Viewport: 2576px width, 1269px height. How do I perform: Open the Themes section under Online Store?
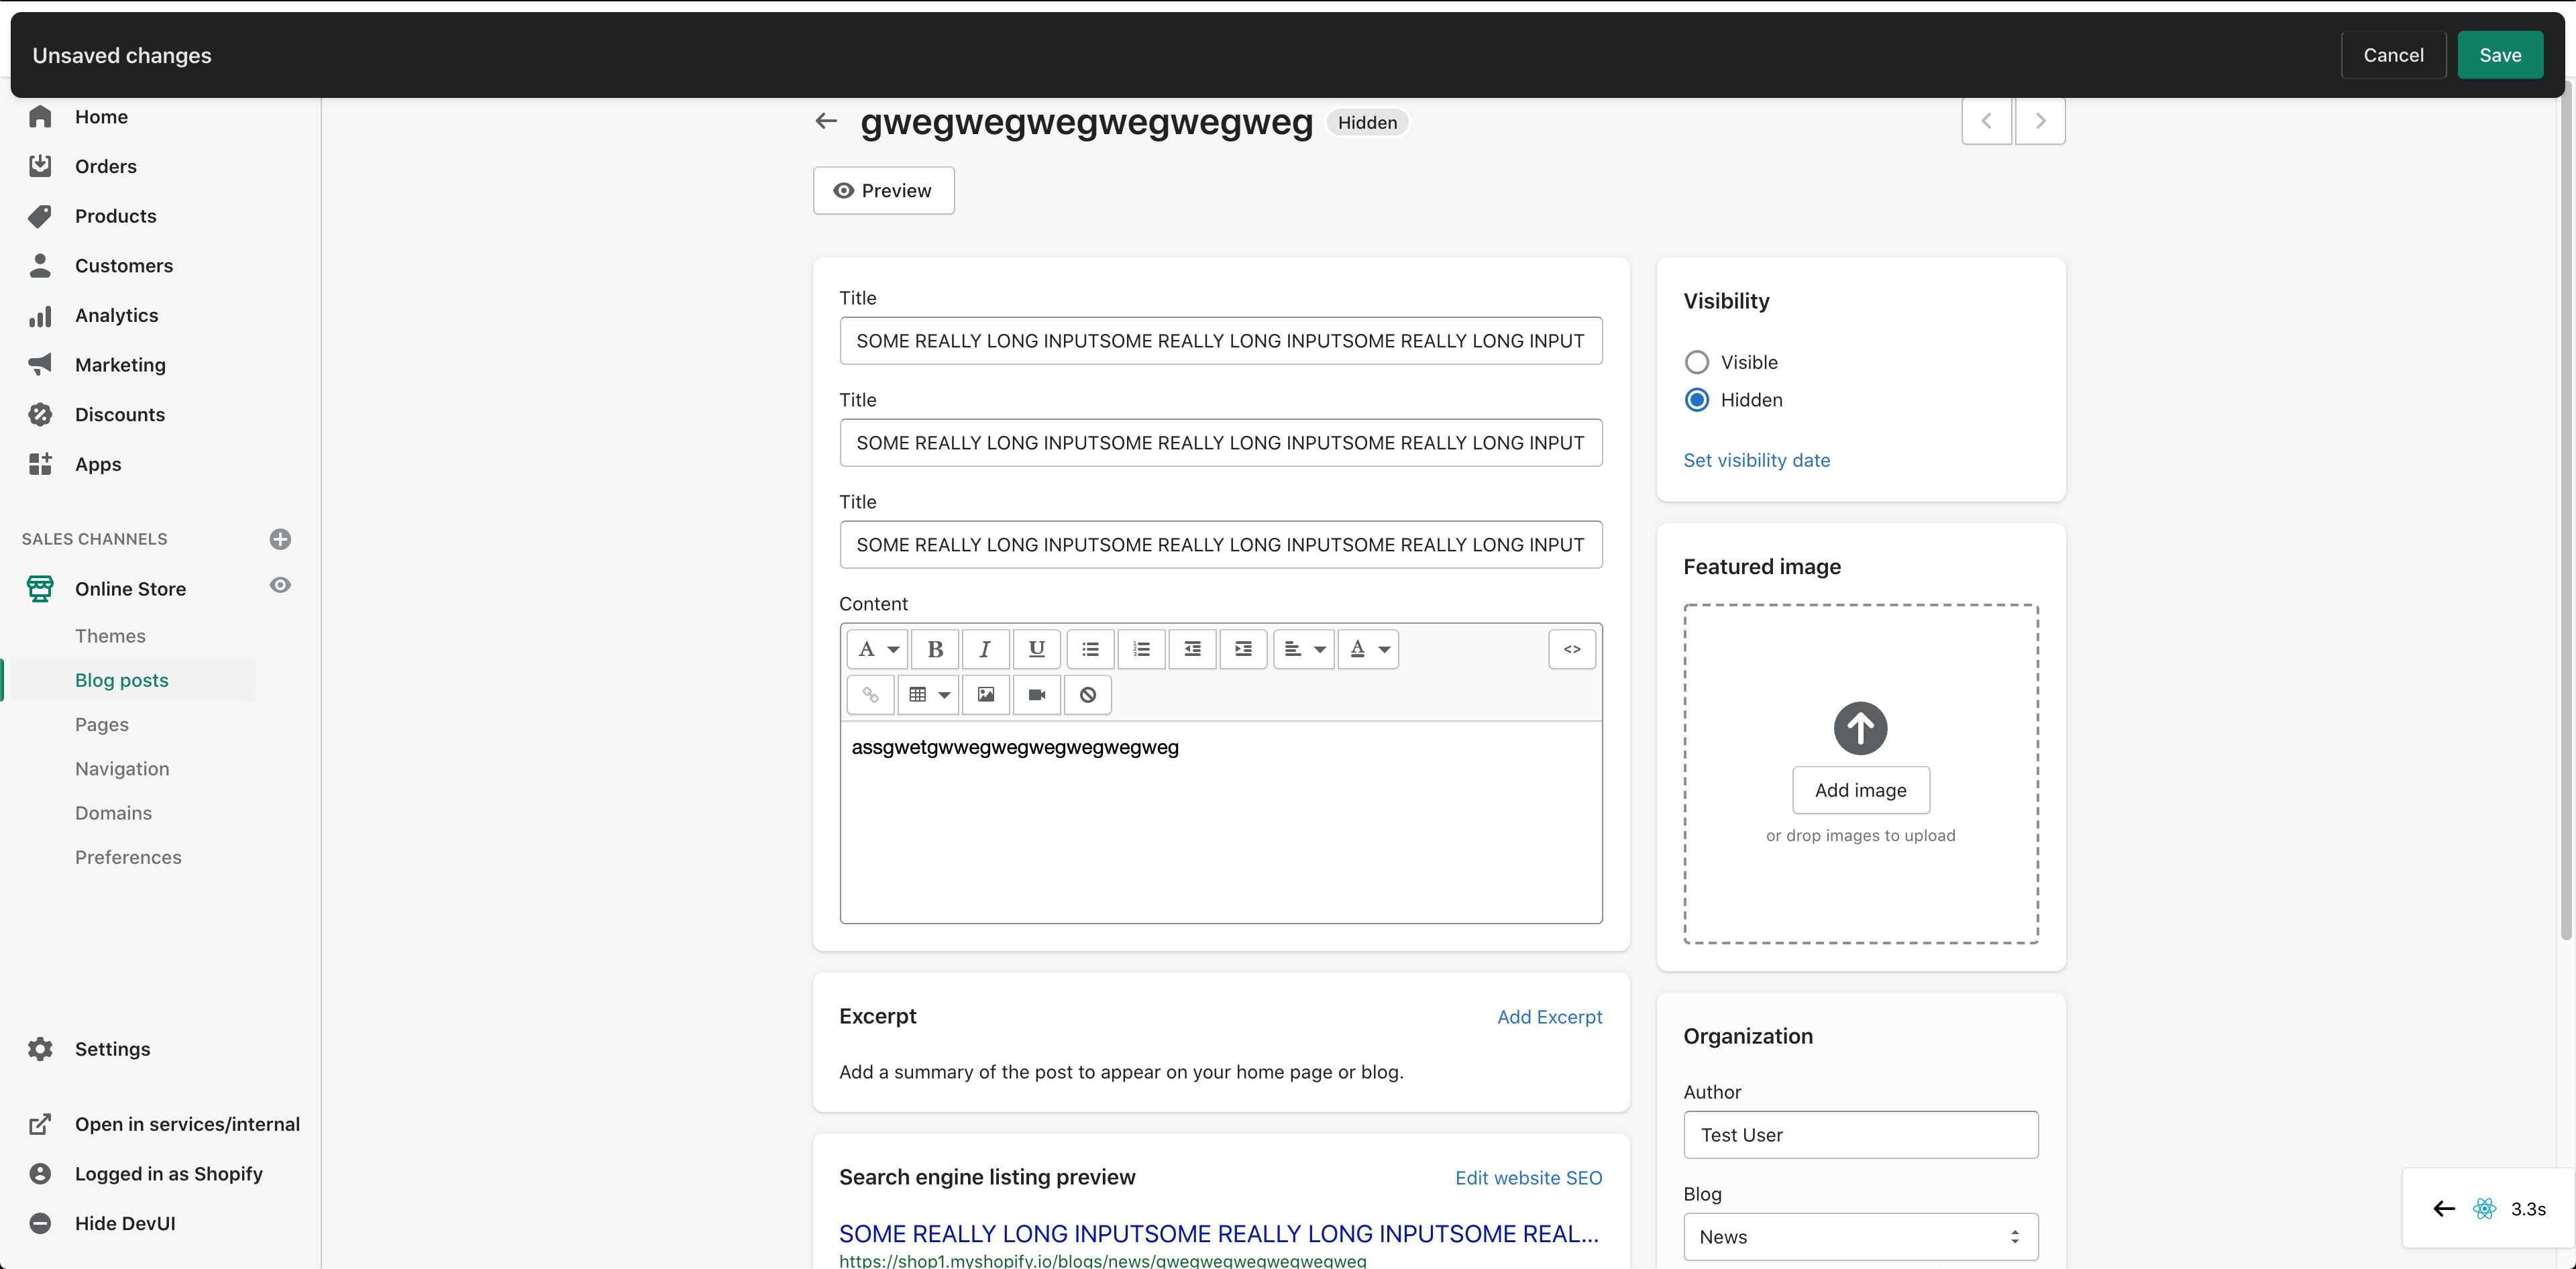[111, 635]
